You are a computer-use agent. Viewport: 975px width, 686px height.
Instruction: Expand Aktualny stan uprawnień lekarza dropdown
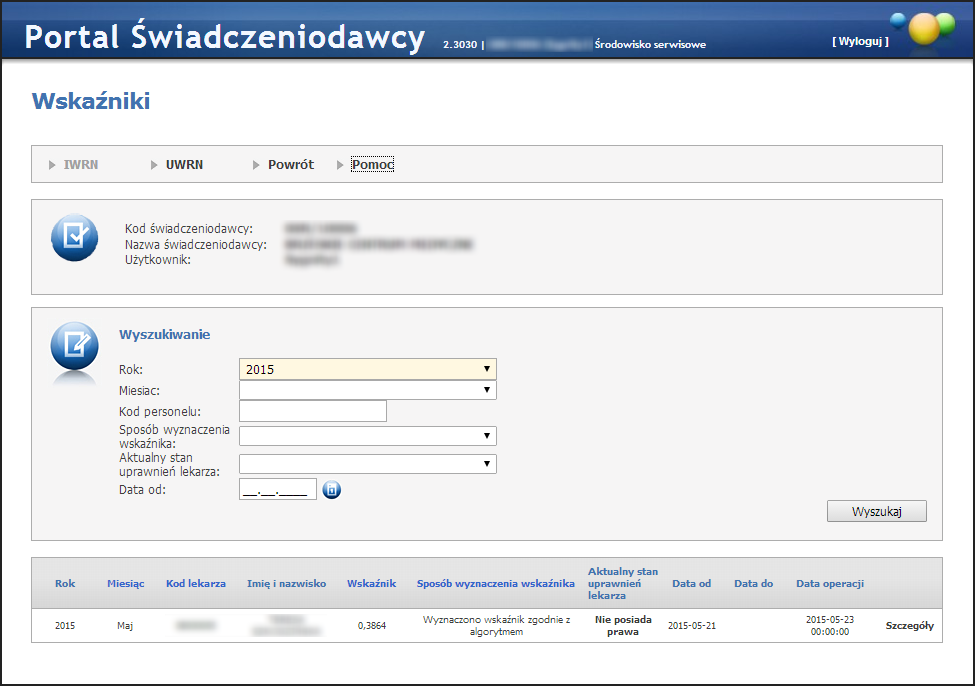[367, 463]
